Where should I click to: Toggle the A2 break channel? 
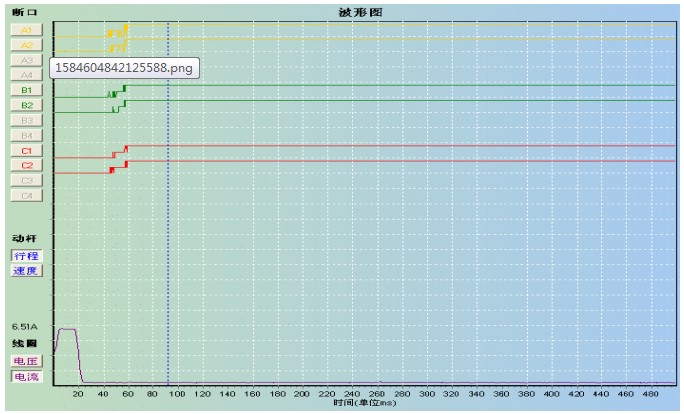(26, 45)
